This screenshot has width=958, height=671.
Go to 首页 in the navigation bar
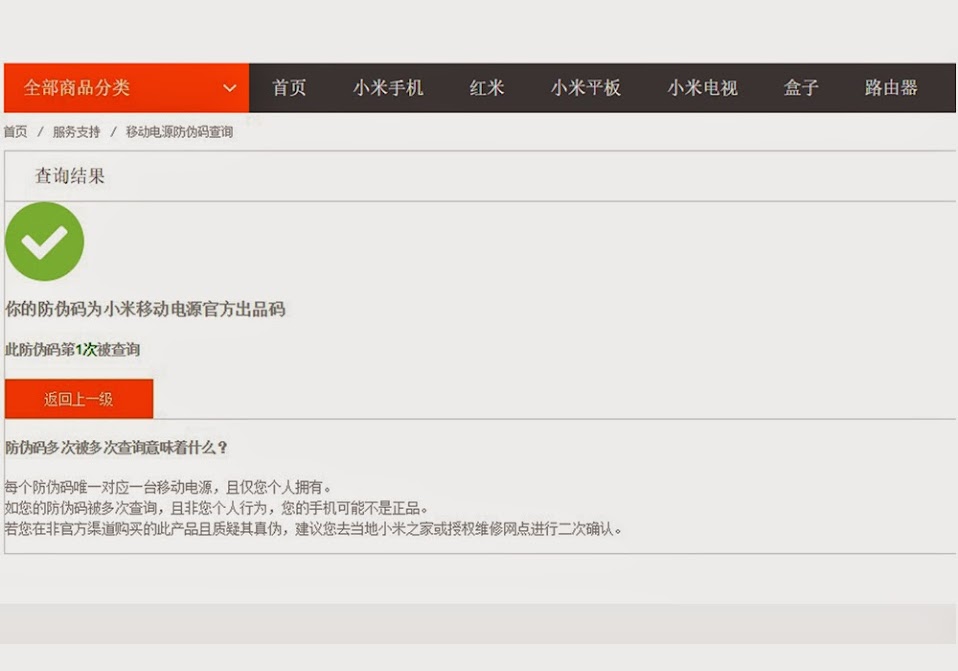289,87
